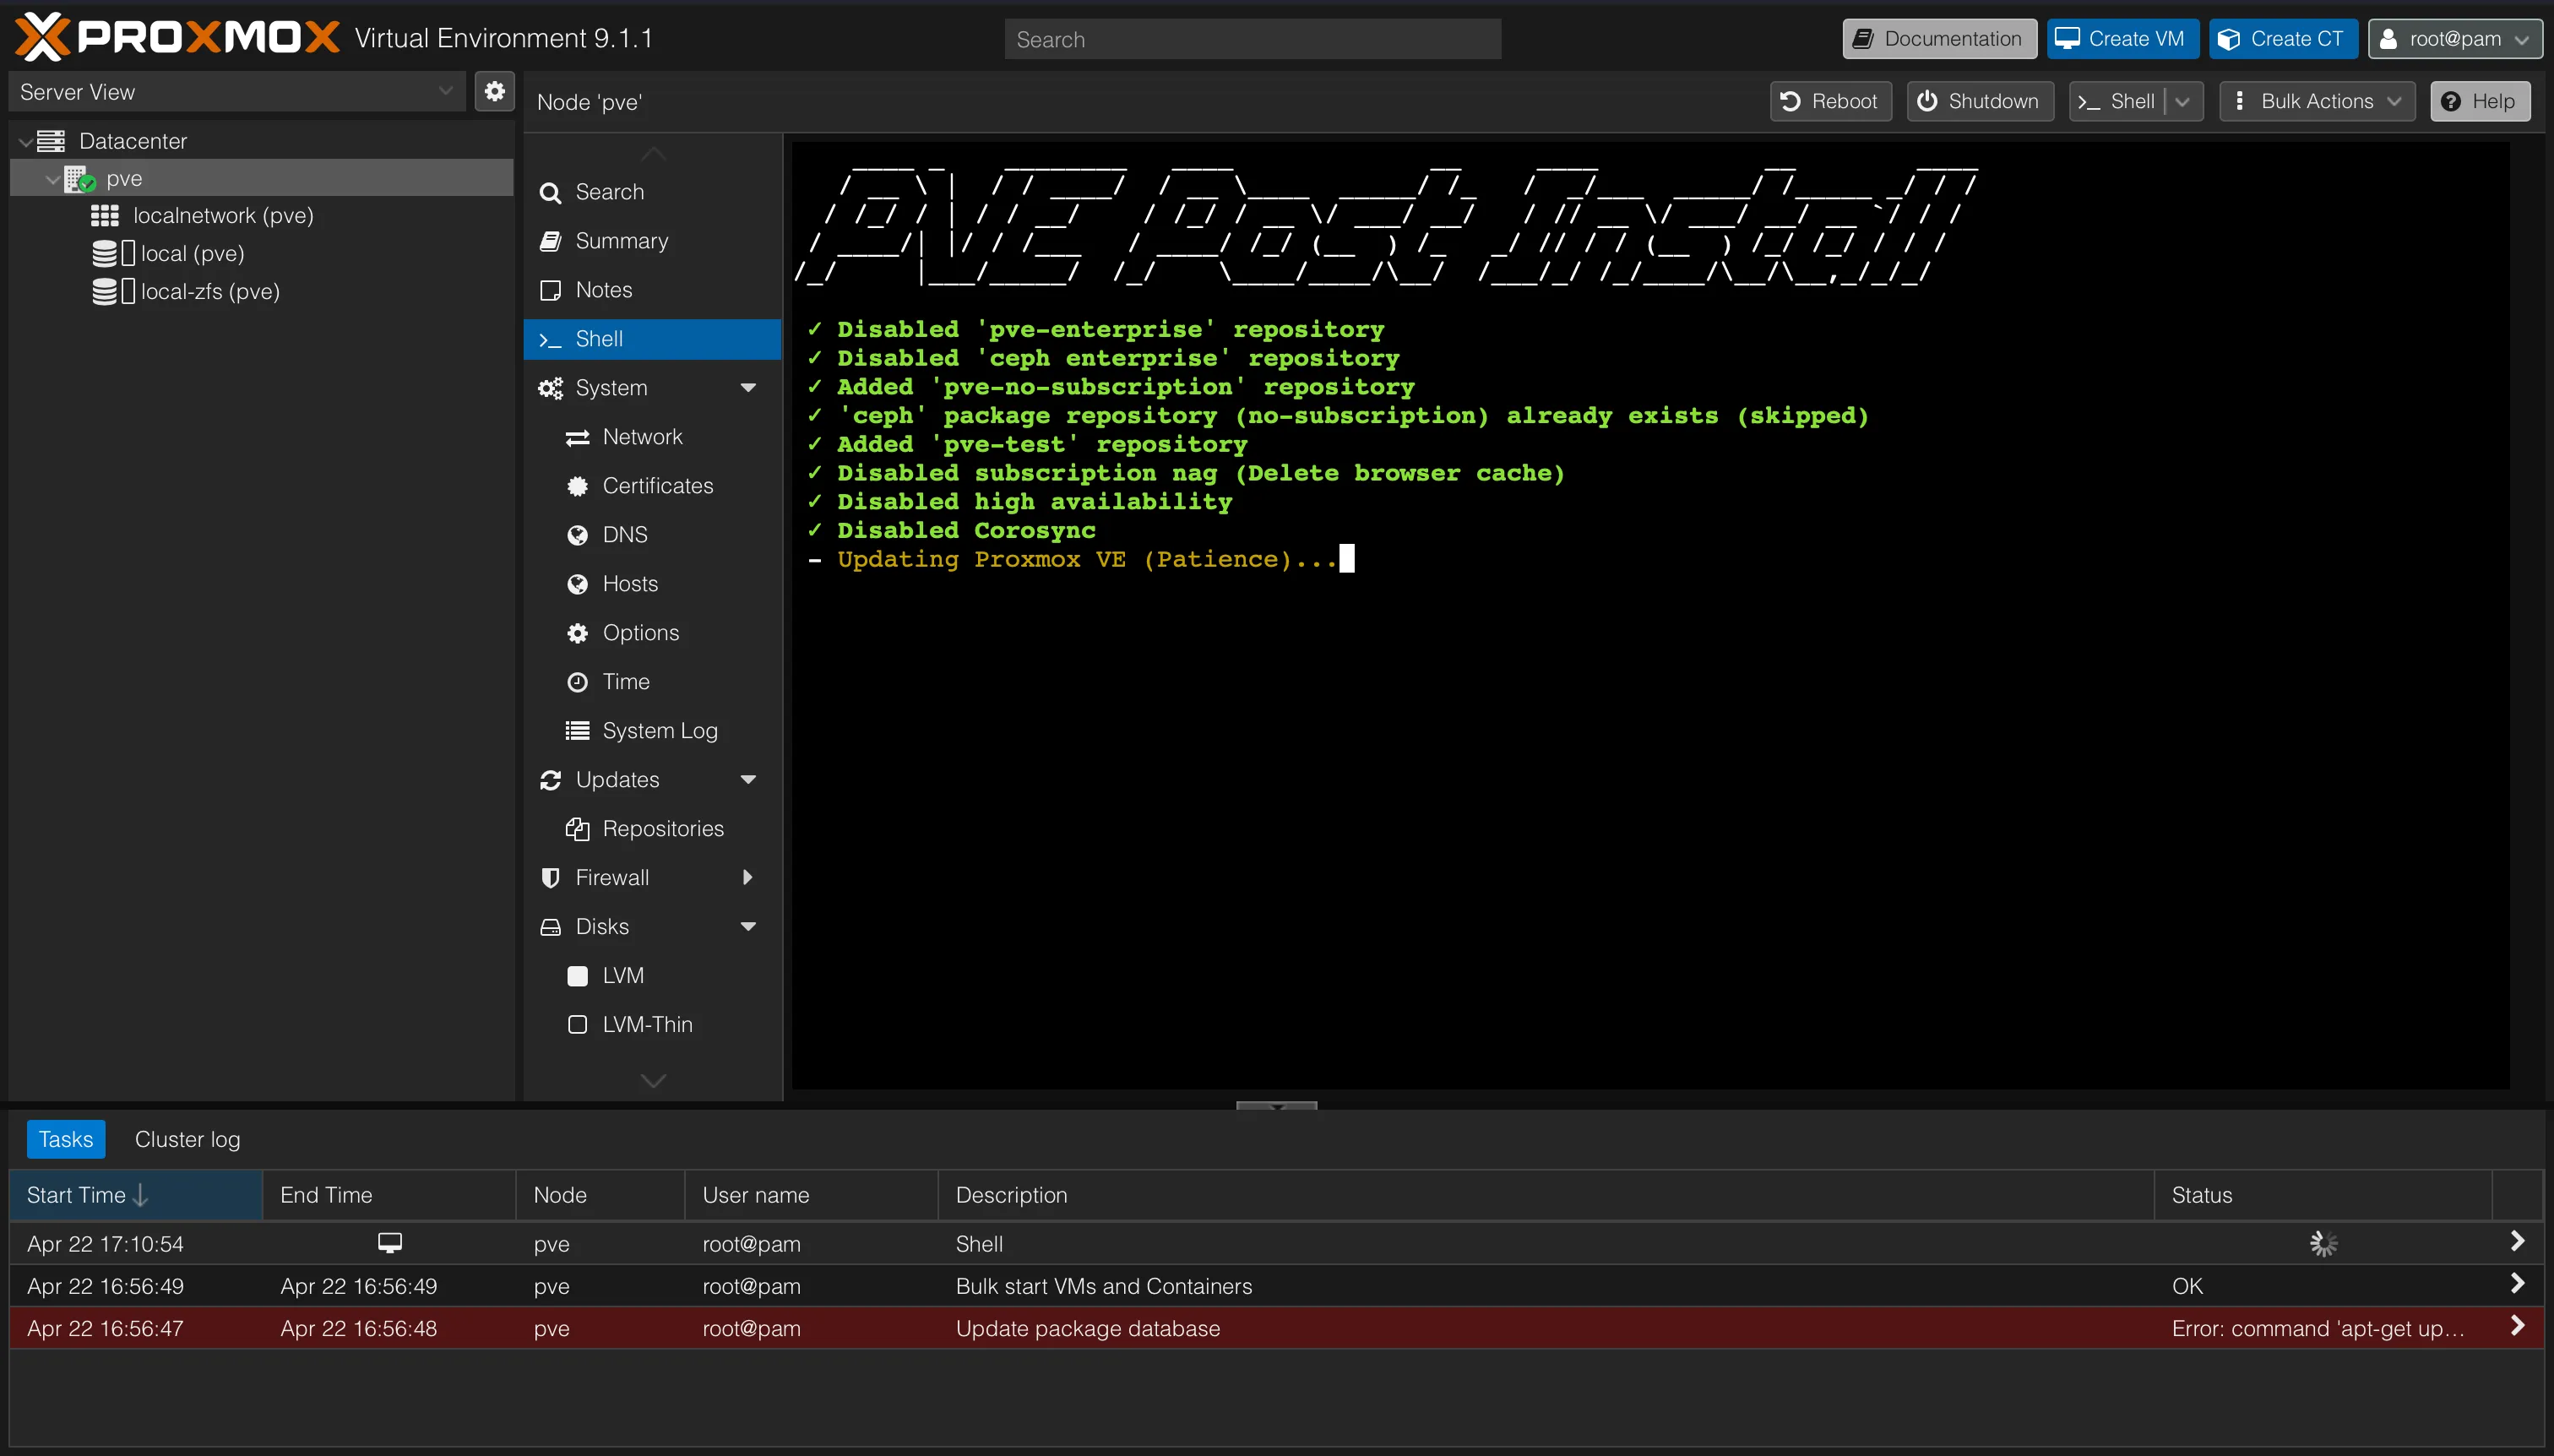2554x1456 pixels.
Task: Collapse the pve node expander arrow
Action: tap(52, 180)
